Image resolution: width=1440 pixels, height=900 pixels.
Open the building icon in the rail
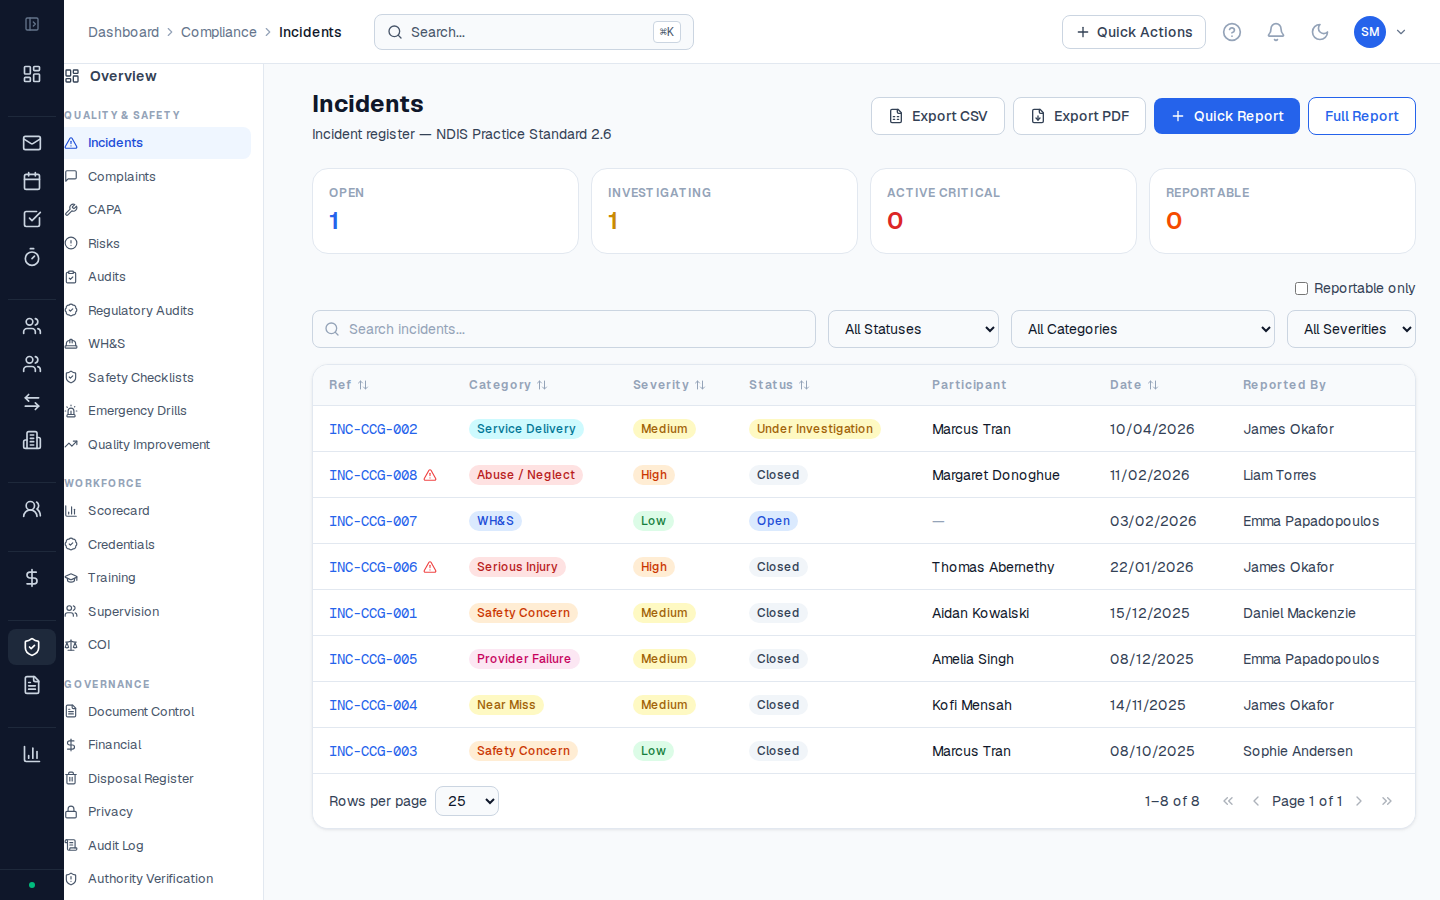click(32, 440)
